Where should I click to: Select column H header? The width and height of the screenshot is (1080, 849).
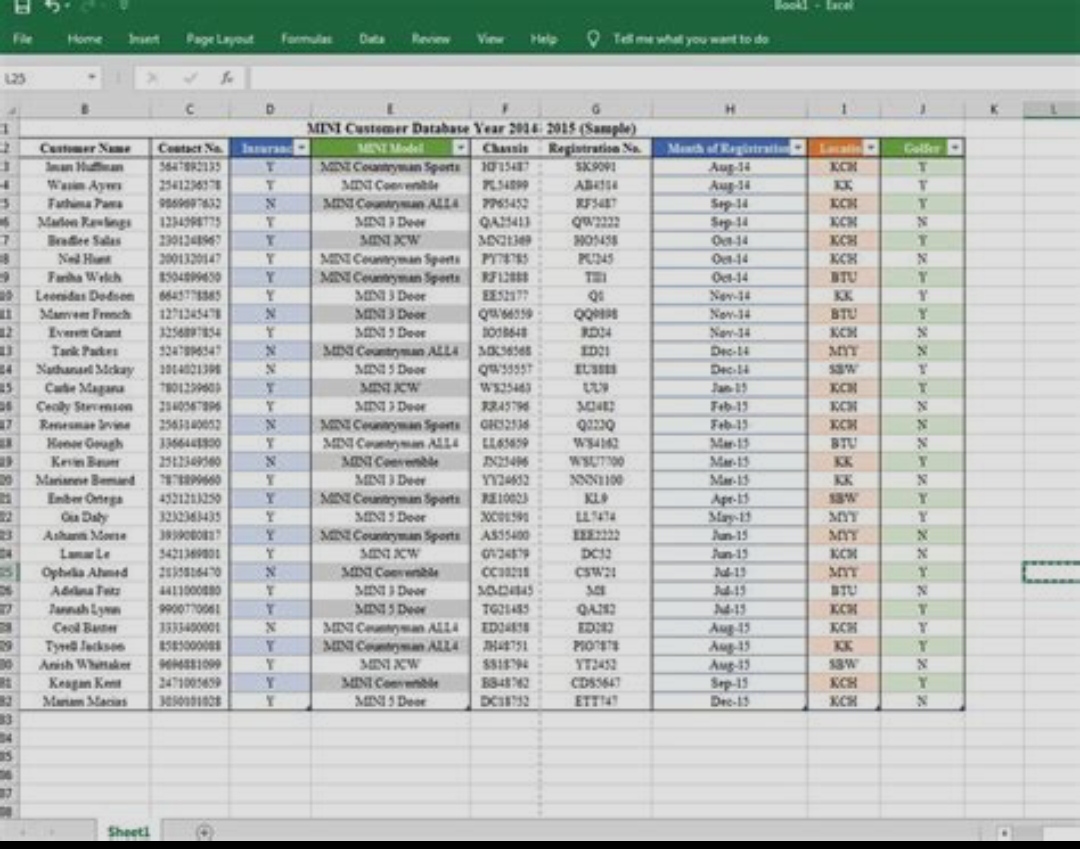coord(729,109)
